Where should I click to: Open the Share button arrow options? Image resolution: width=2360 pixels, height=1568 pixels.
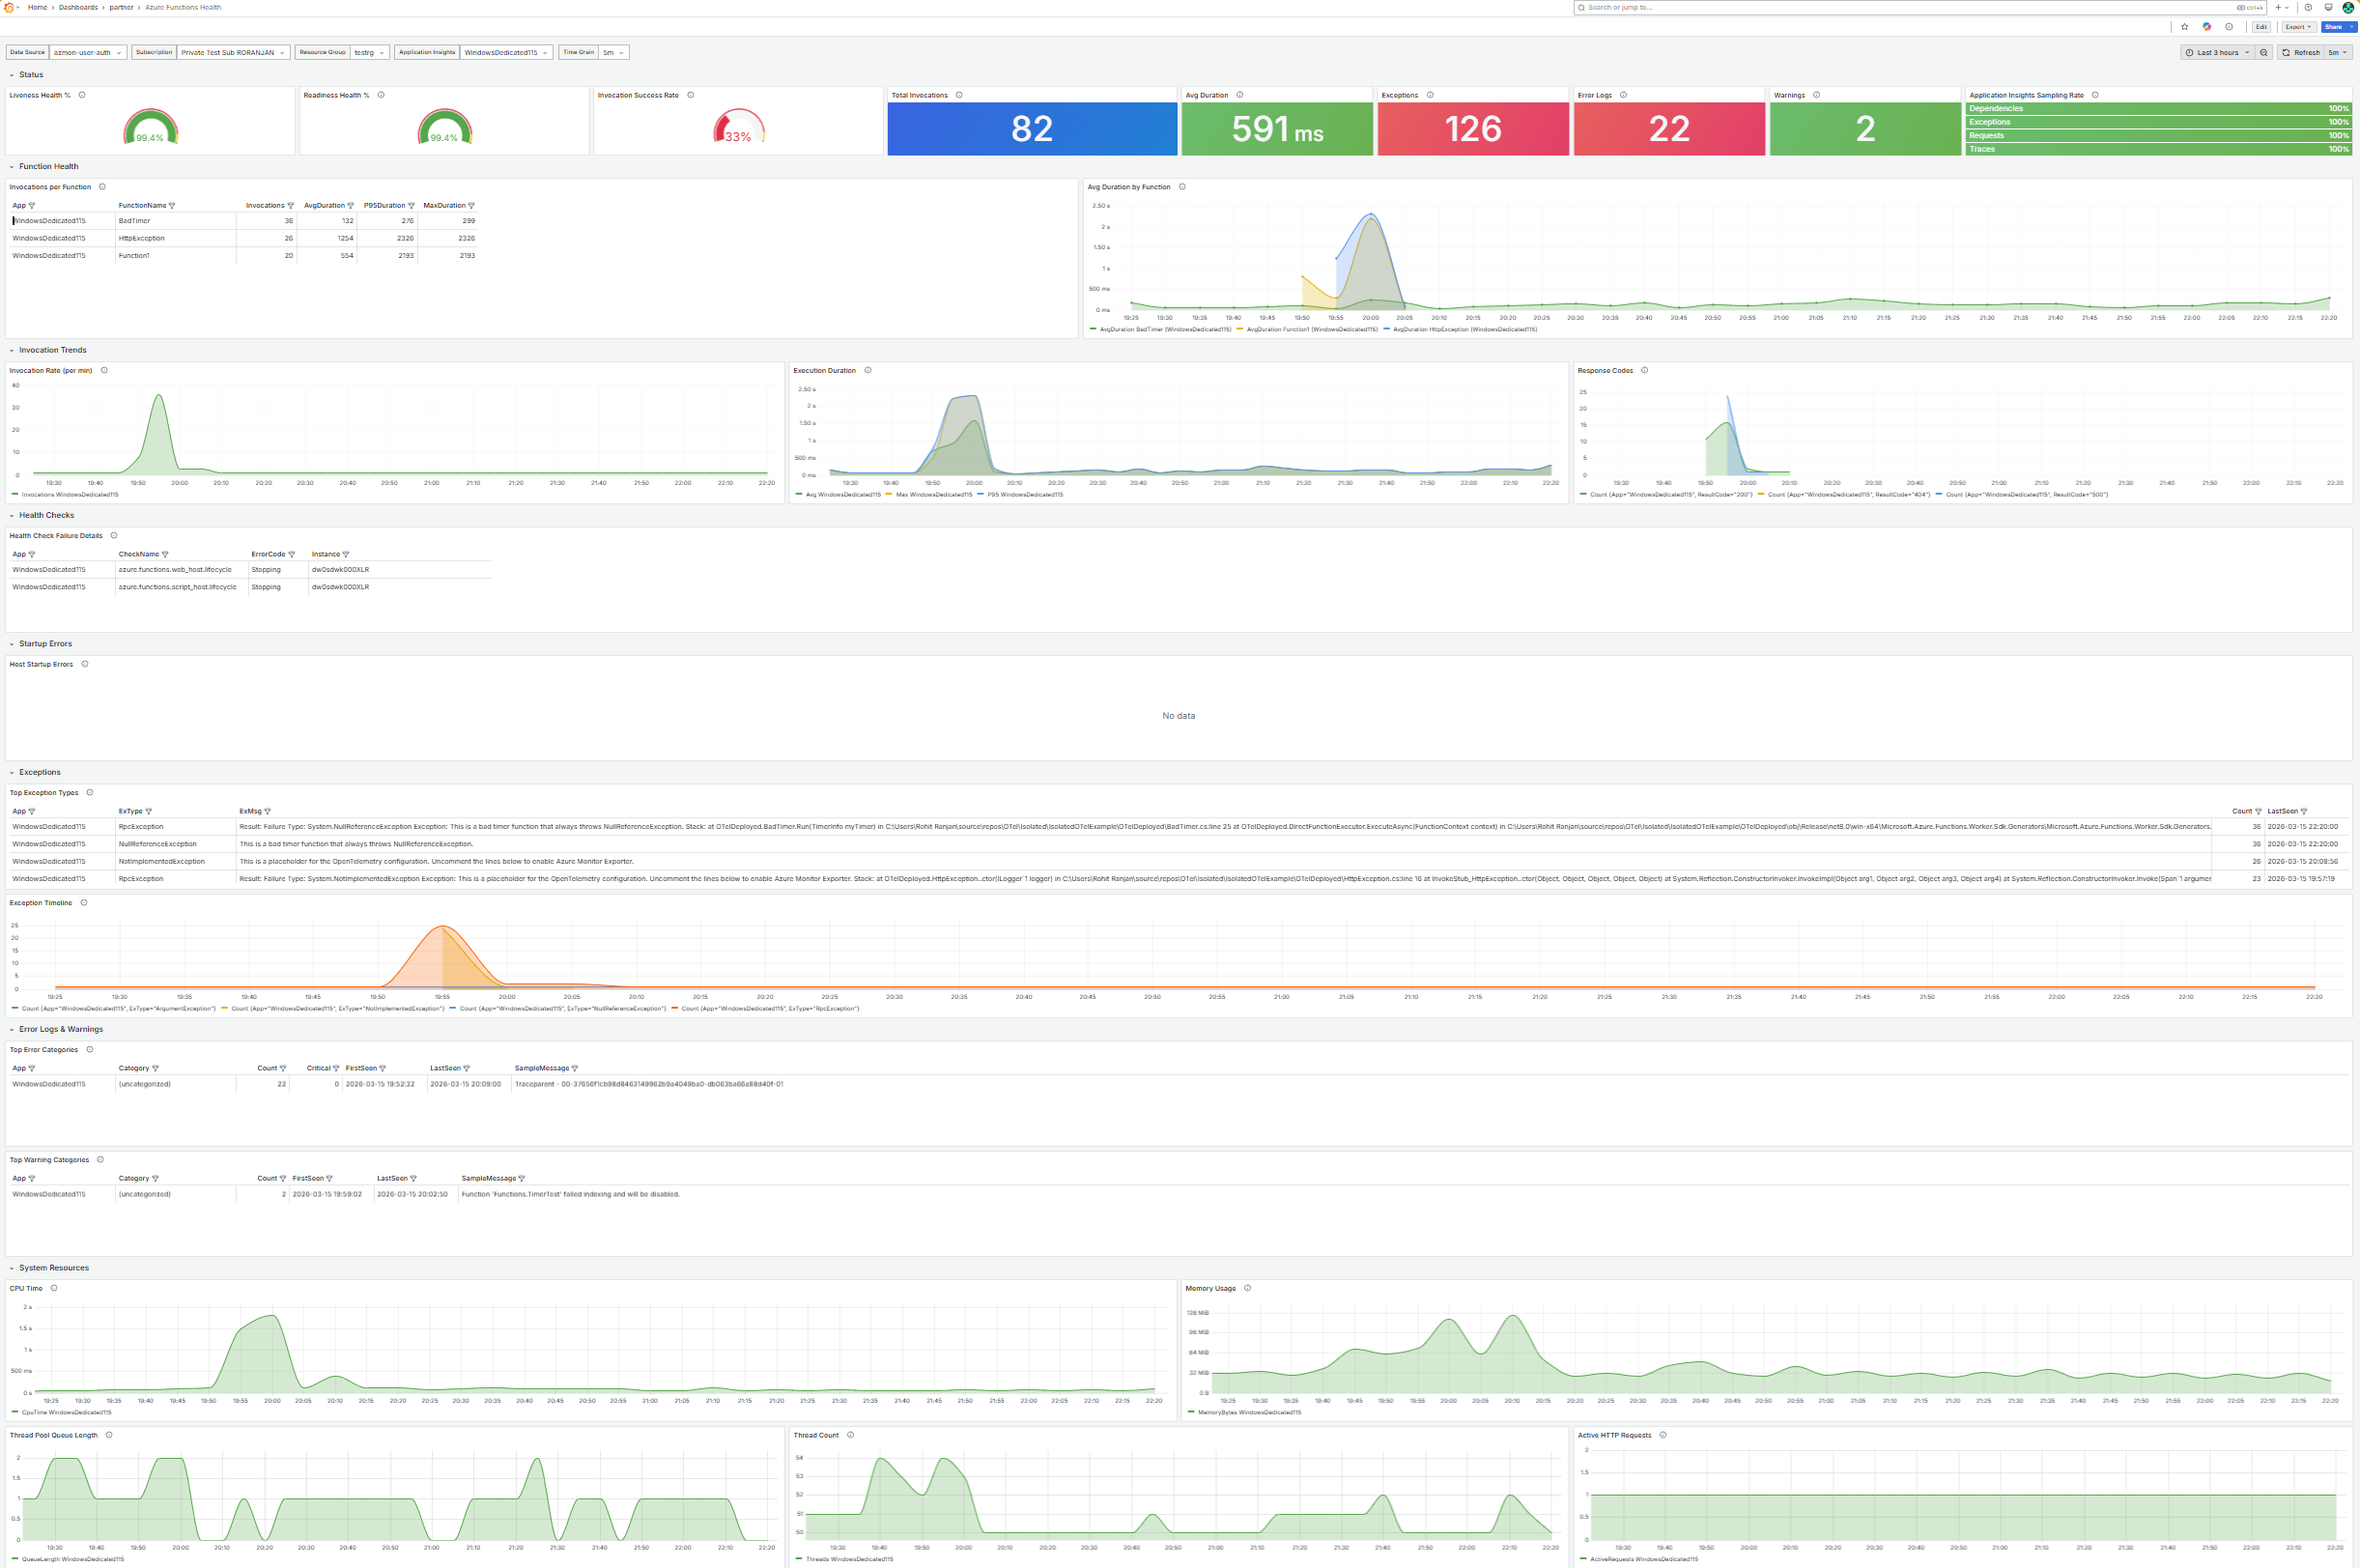point(2350,27)
